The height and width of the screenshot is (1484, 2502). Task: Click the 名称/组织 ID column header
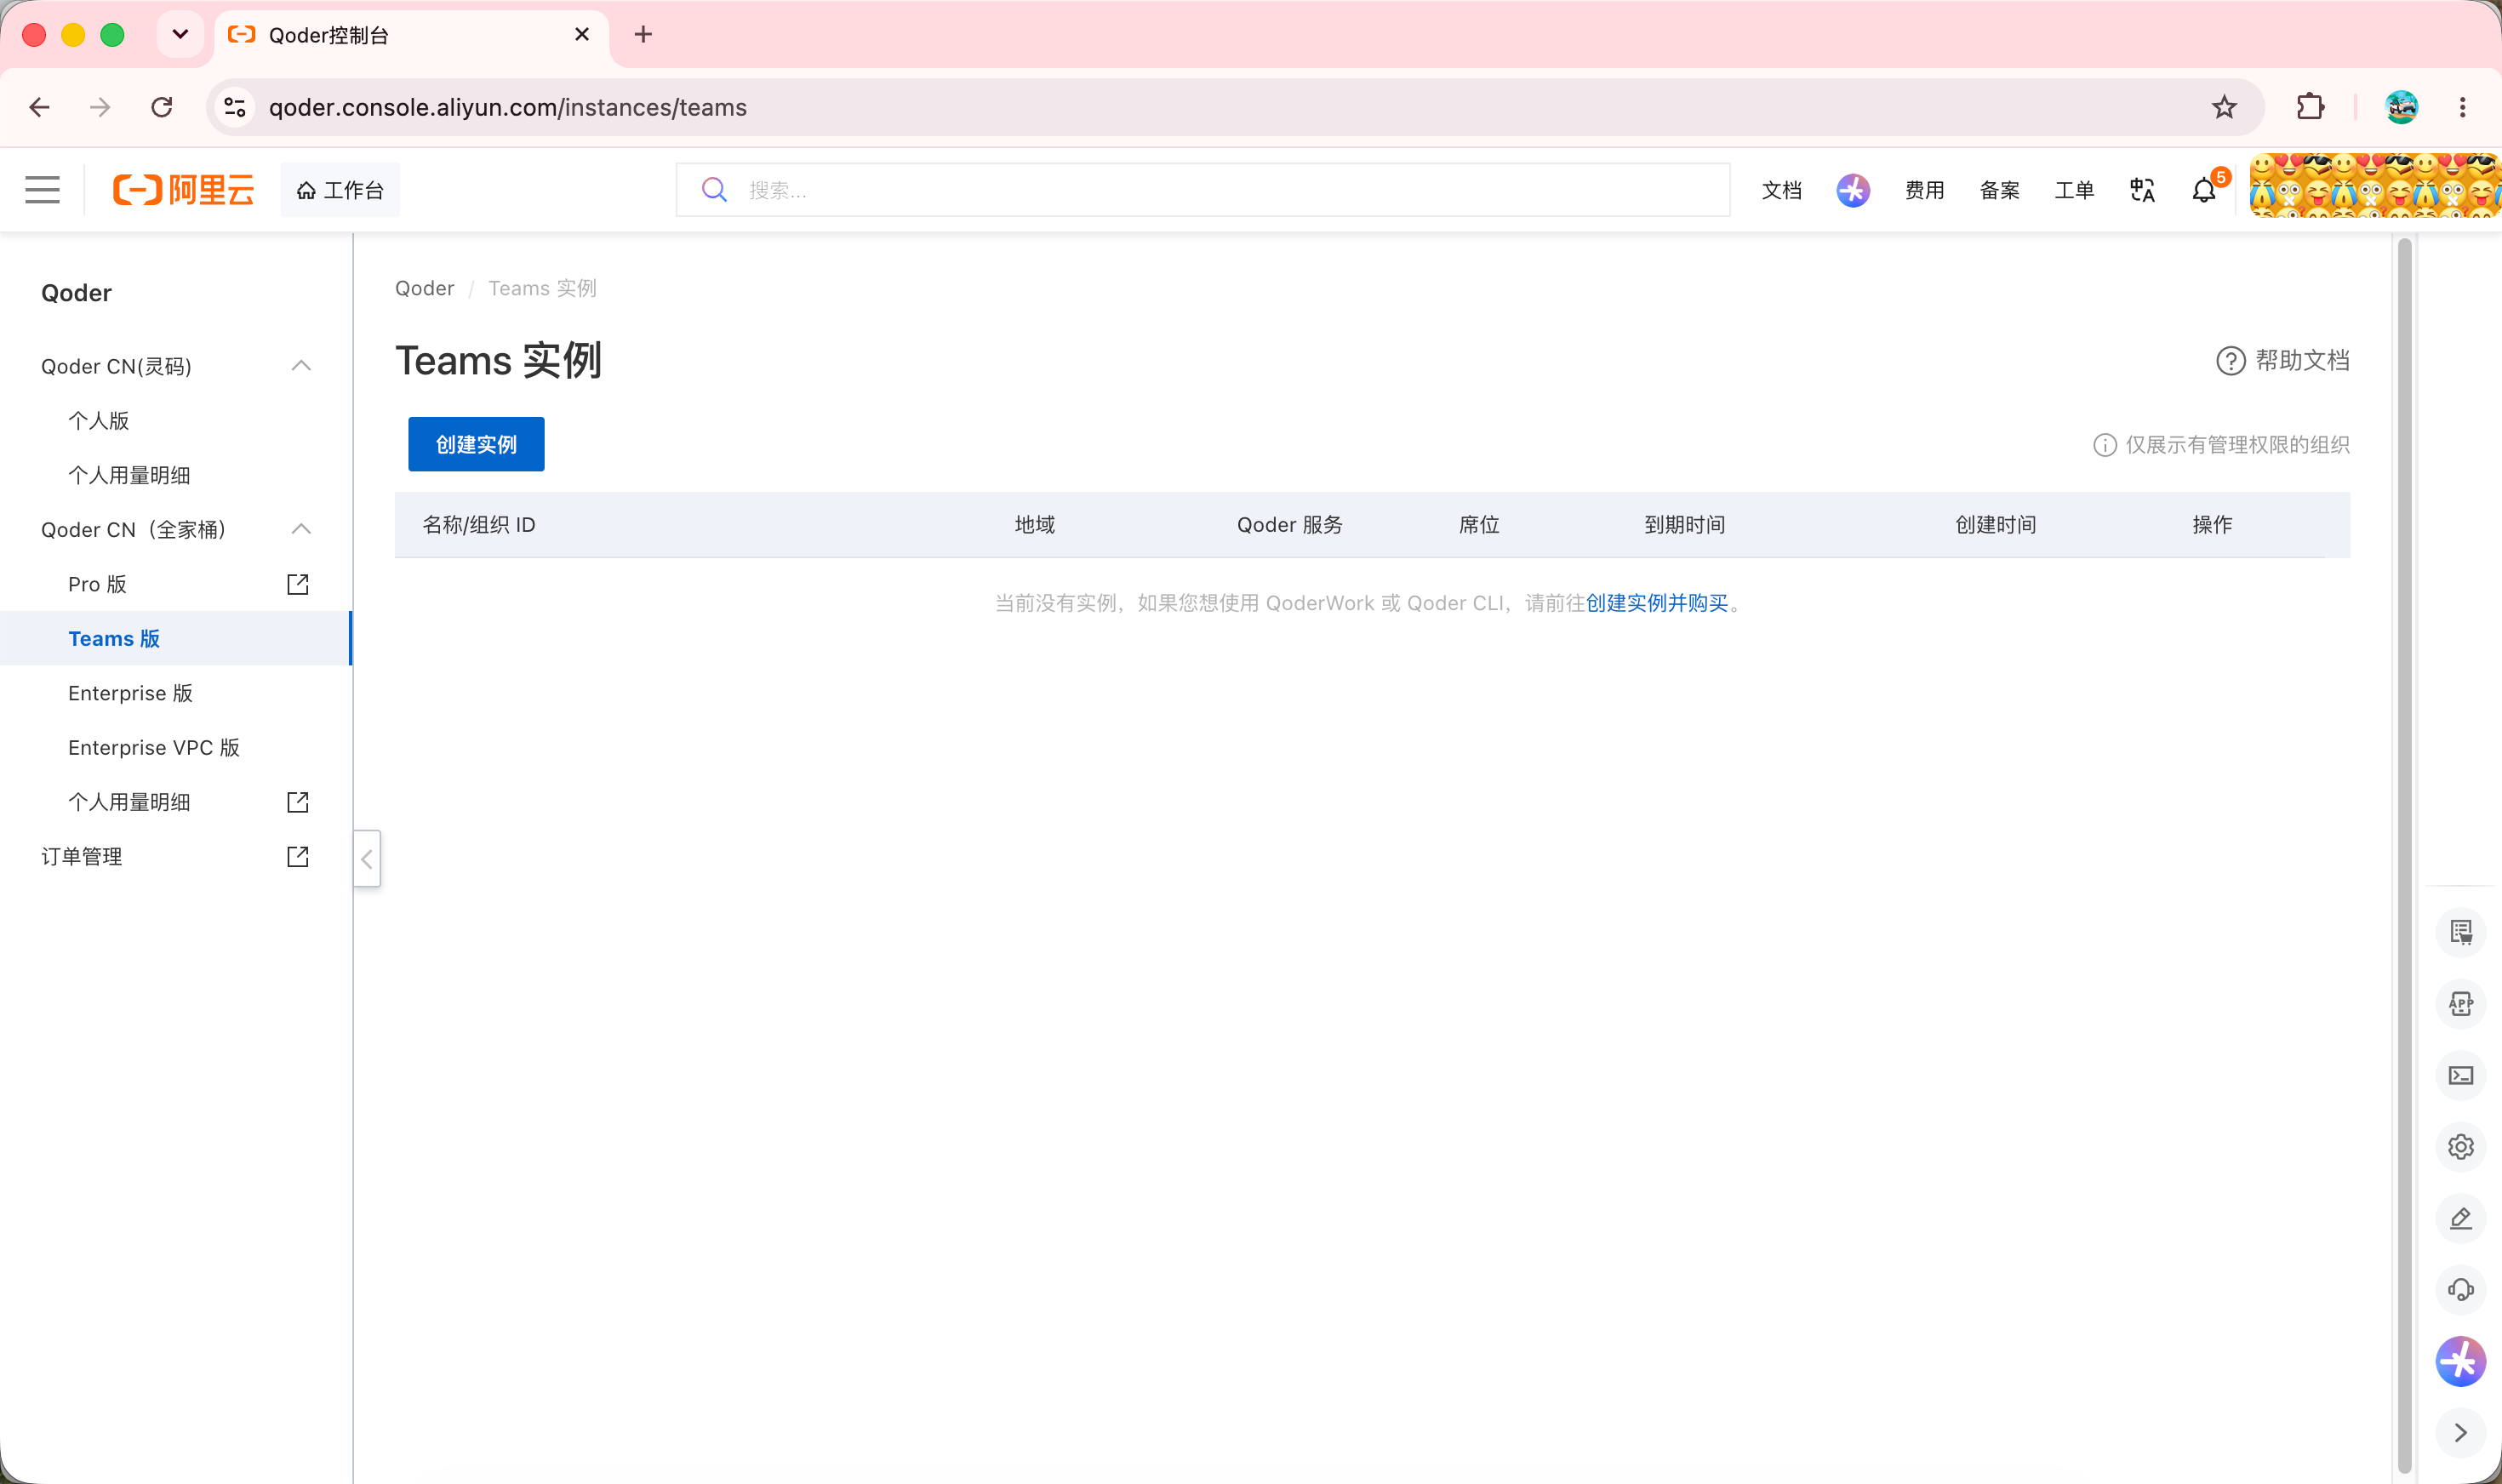(x=479, y=525)
